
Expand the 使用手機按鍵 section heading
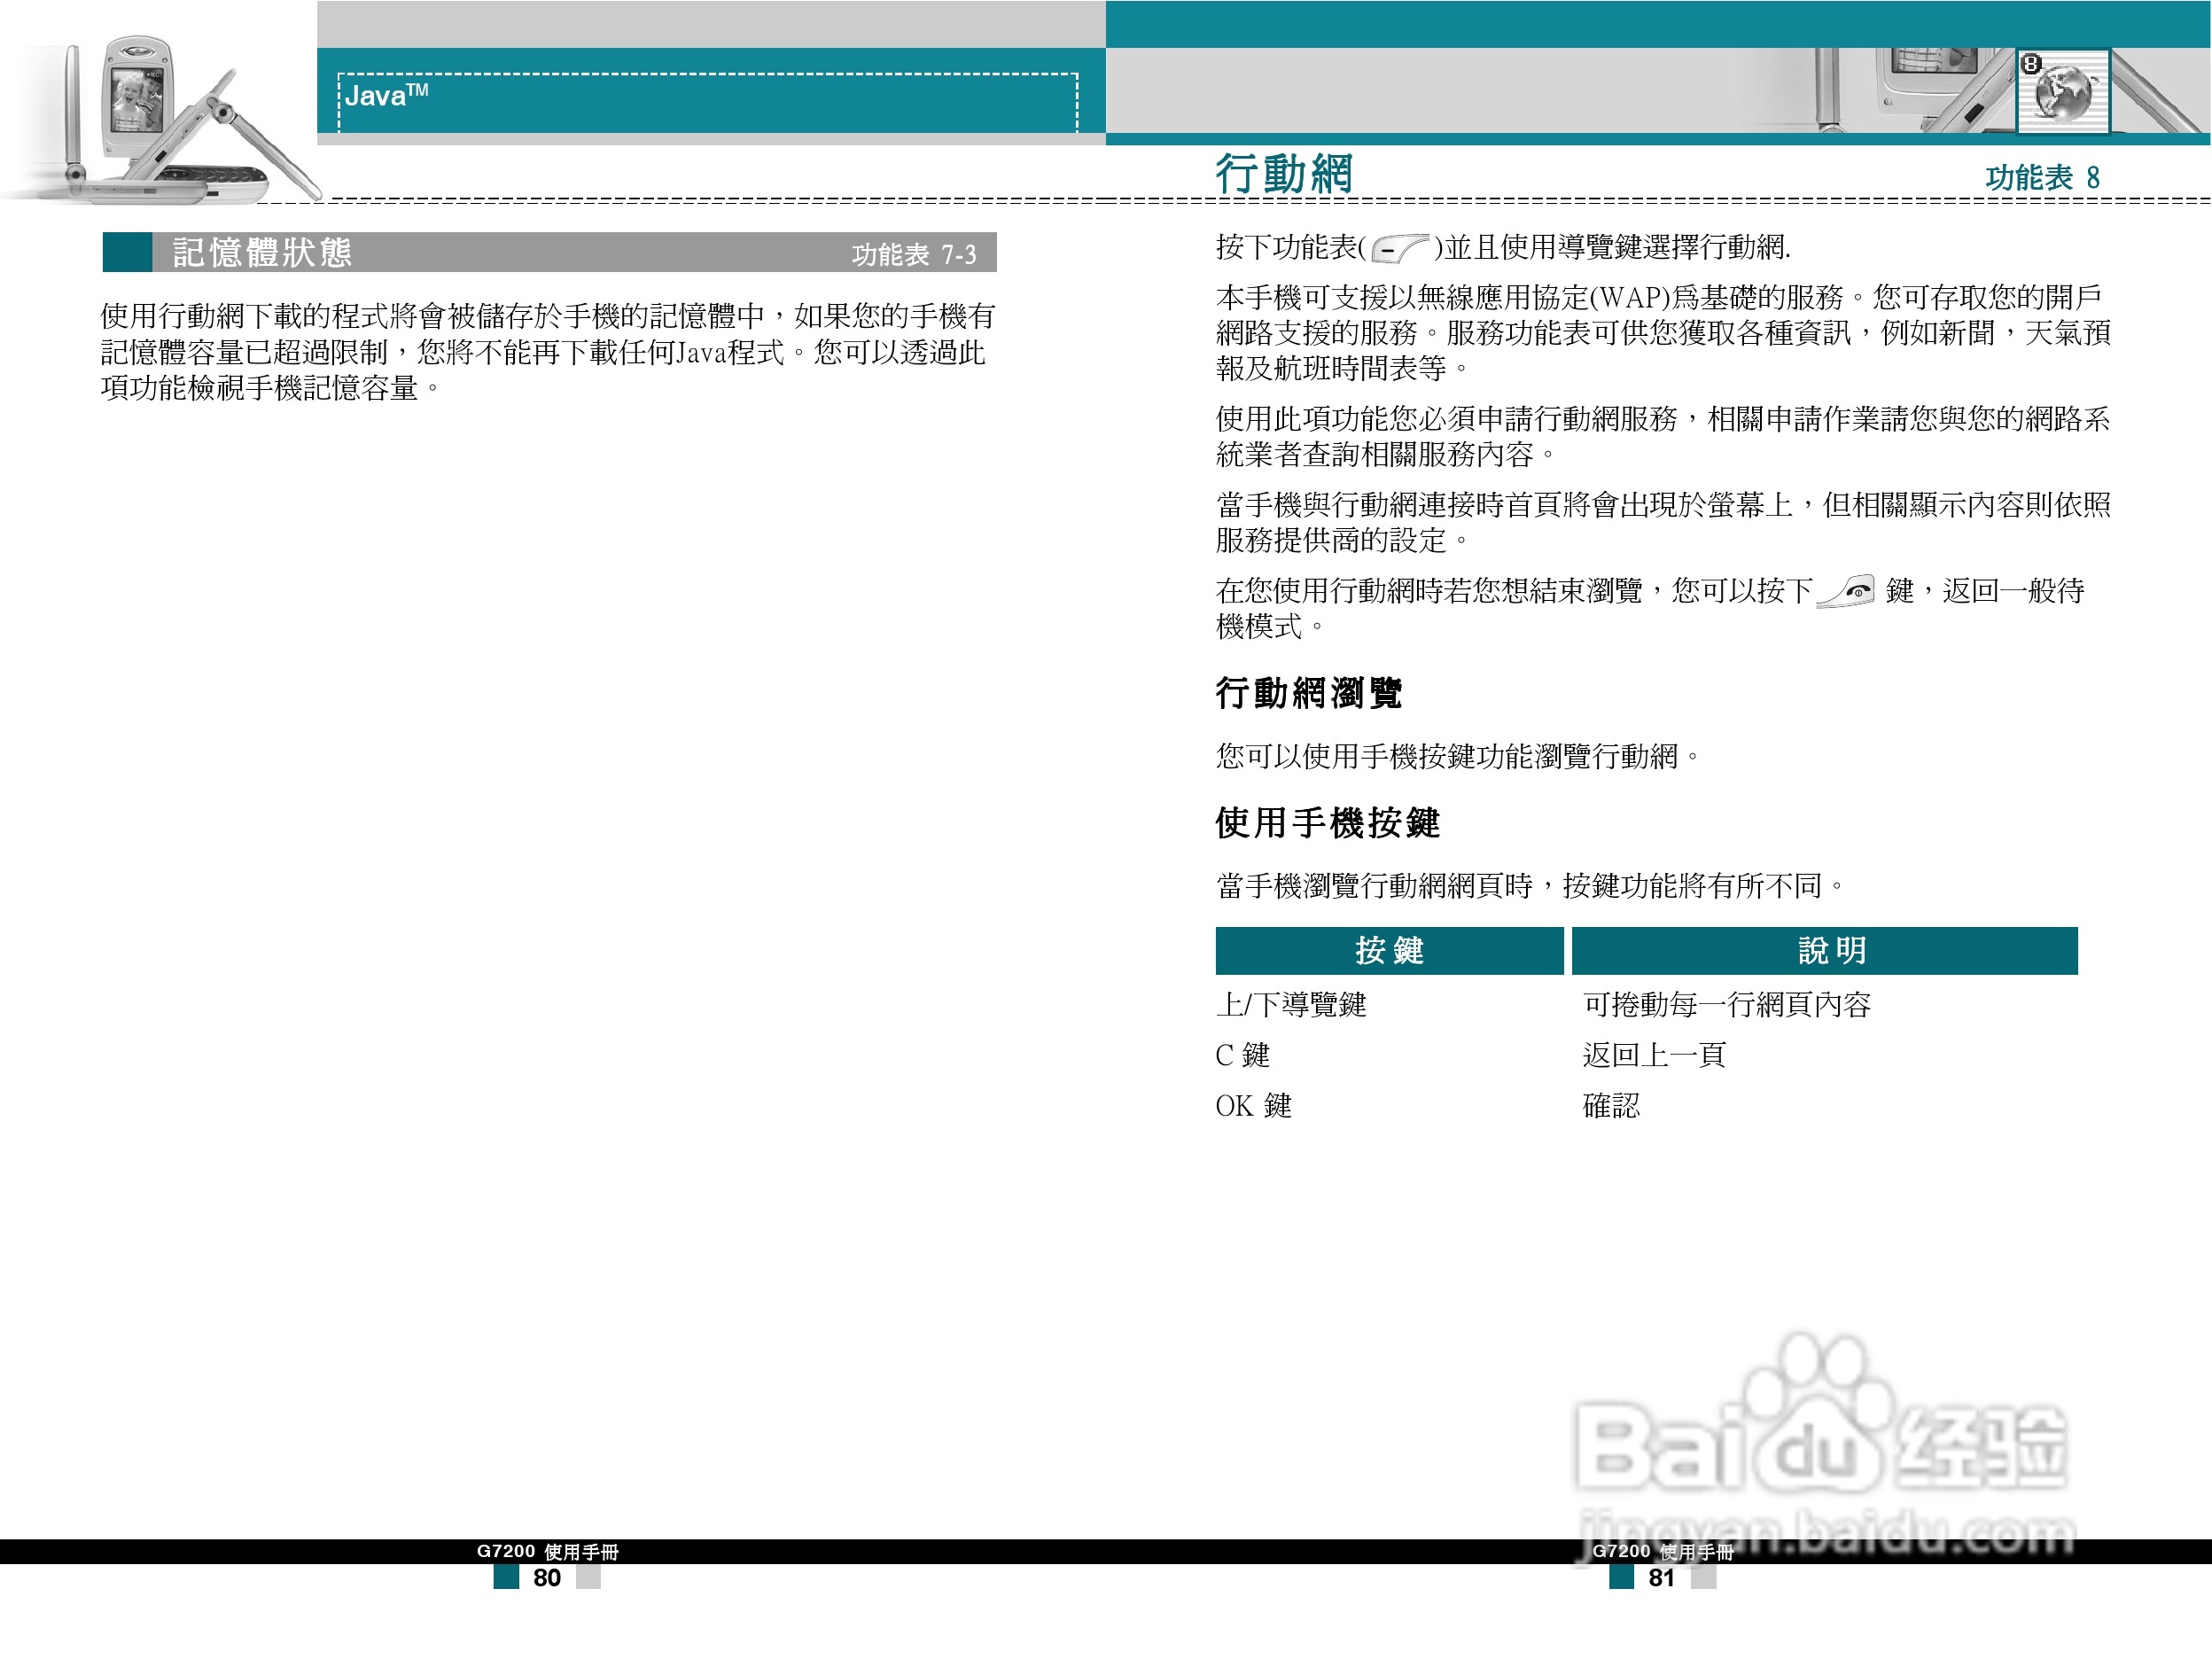tap(1326, 822)
